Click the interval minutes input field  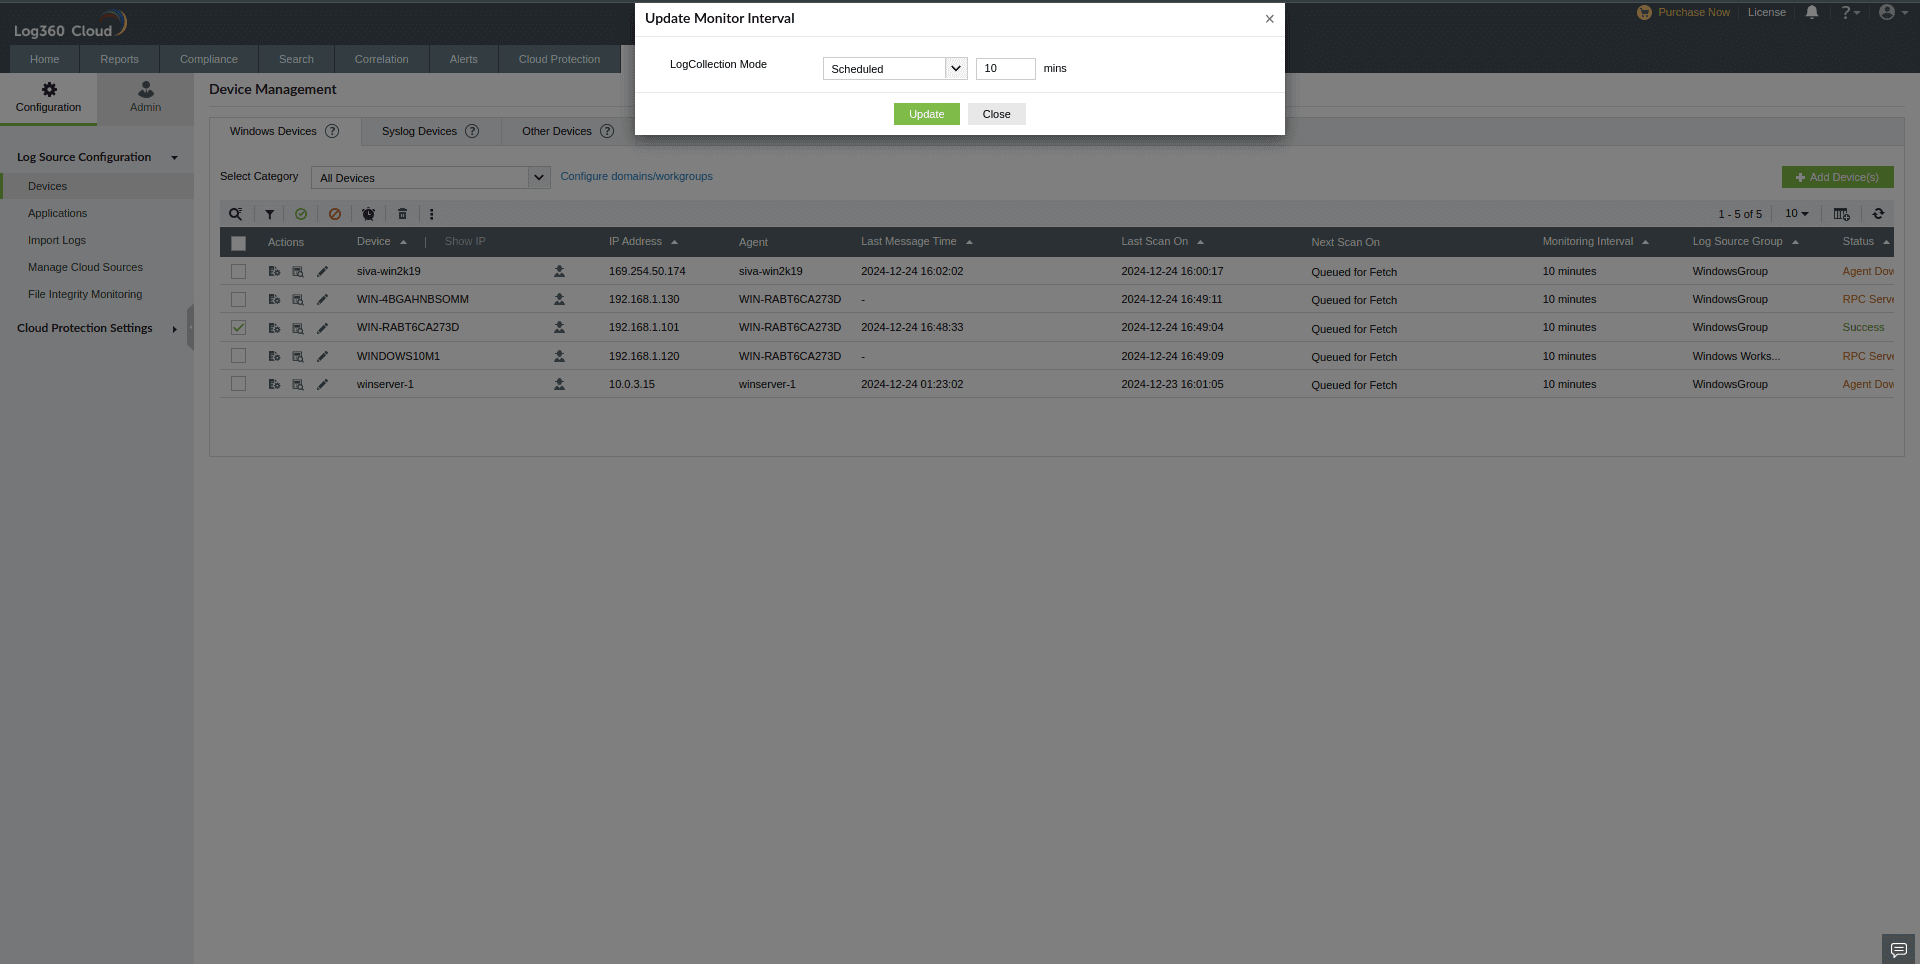[1005, 69]
